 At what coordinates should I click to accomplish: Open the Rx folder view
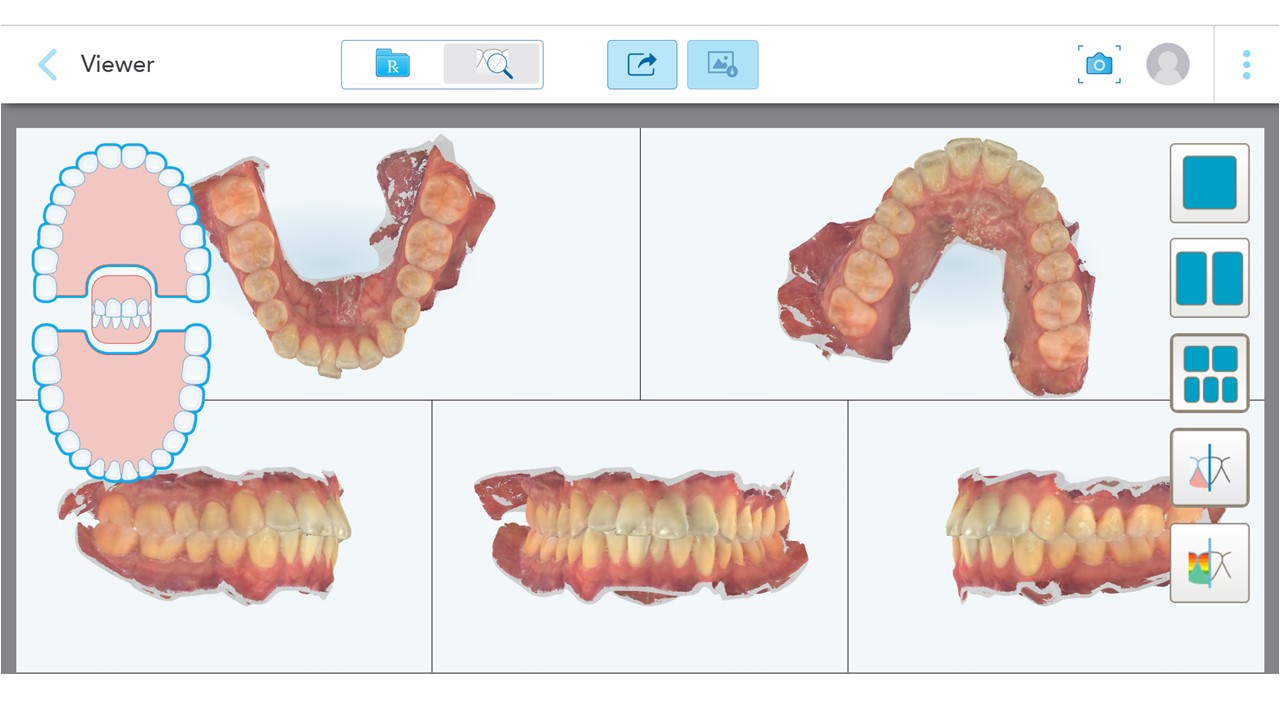click(x=392, y=64)
